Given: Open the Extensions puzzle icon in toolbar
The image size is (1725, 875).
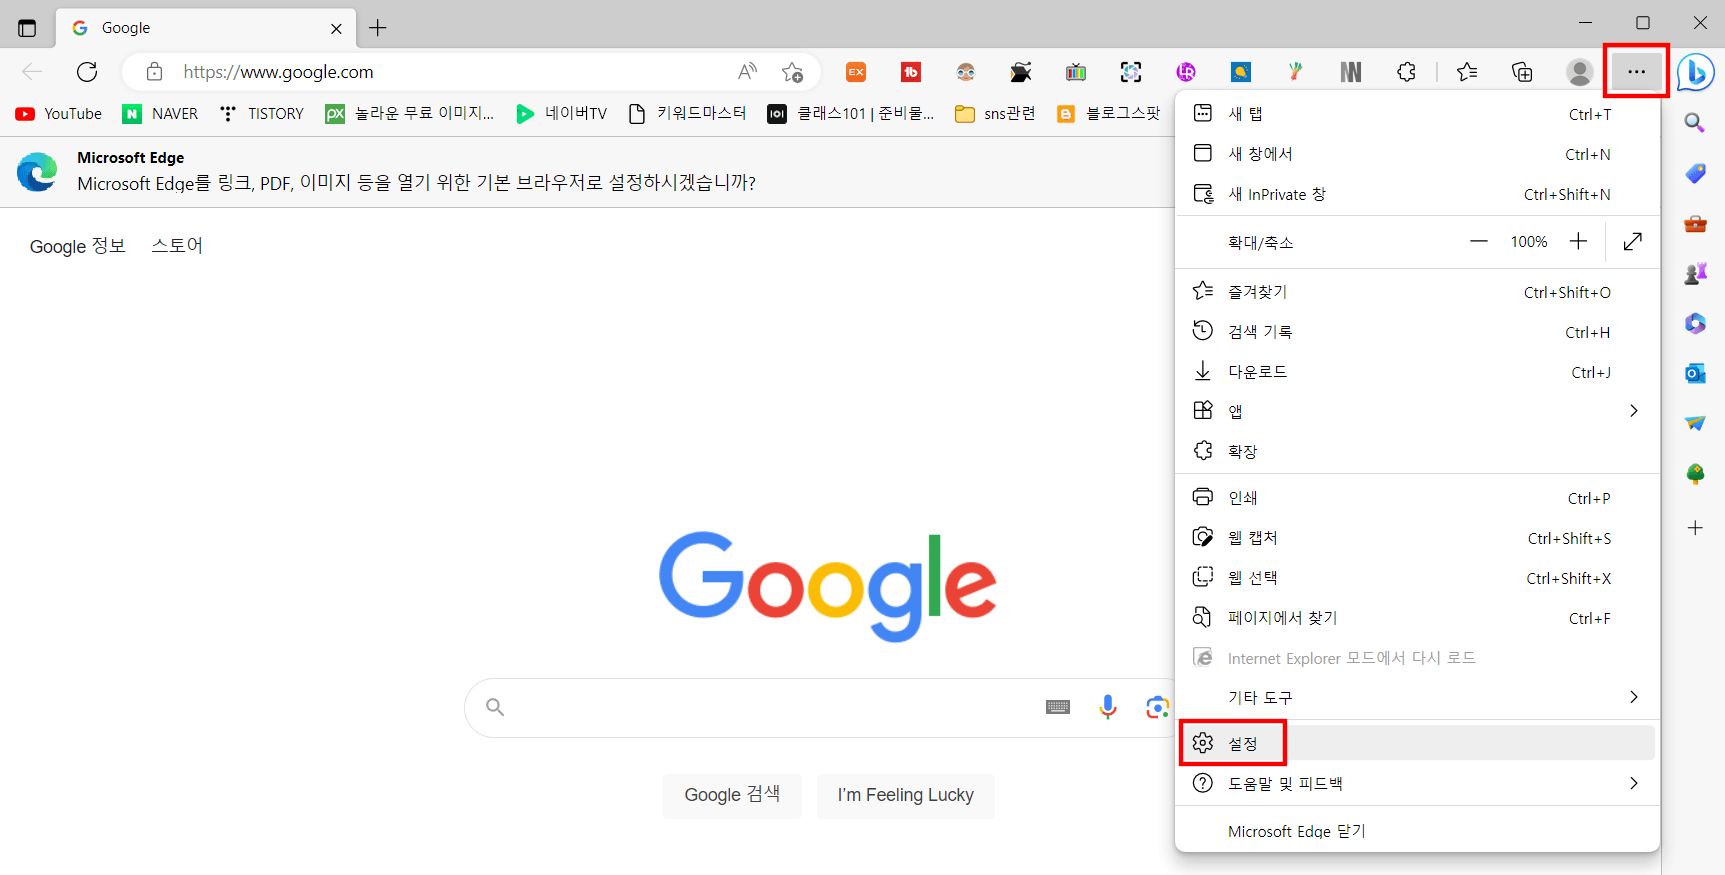Looking at the screenshot, I should click(1406, 72).
